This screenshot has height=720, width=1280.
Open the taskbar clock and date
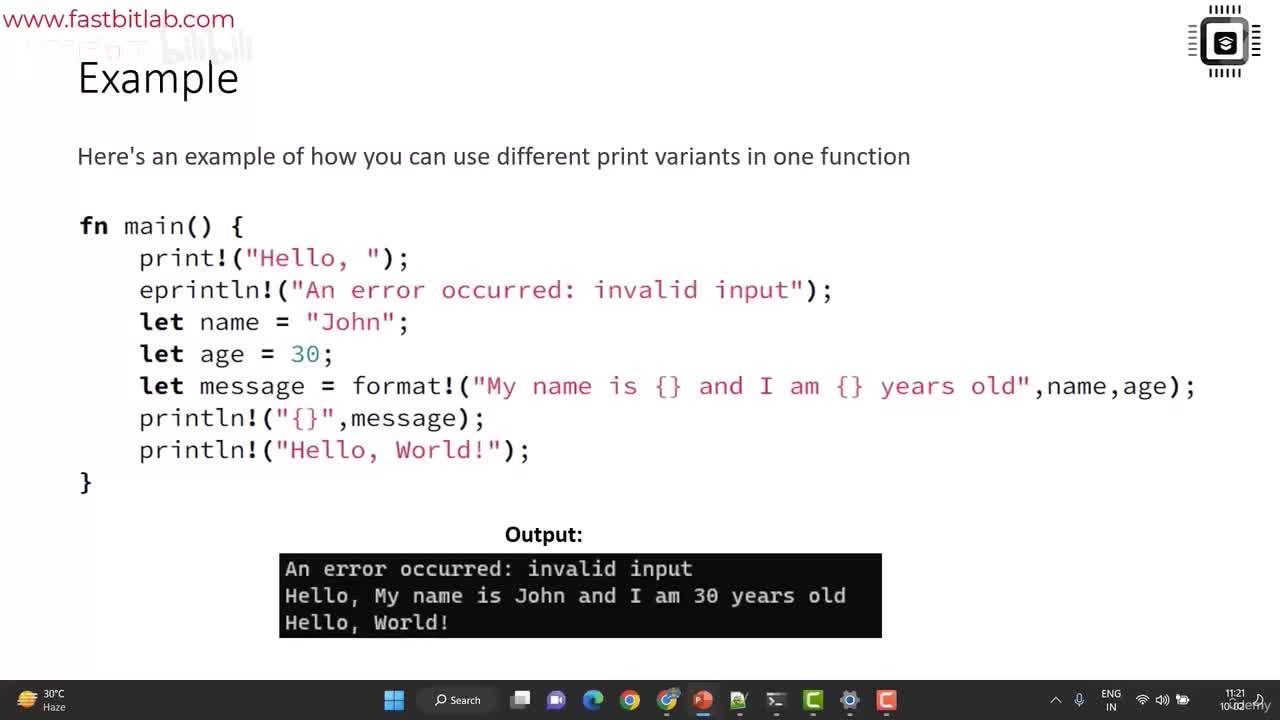pos(1234,700)
